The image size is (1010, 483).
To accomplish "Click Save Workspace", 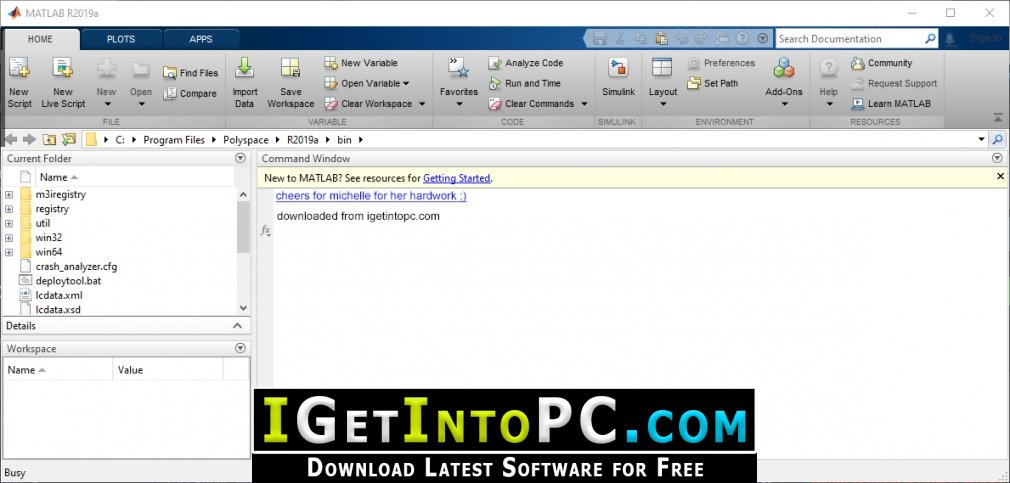I will [291, 82].
